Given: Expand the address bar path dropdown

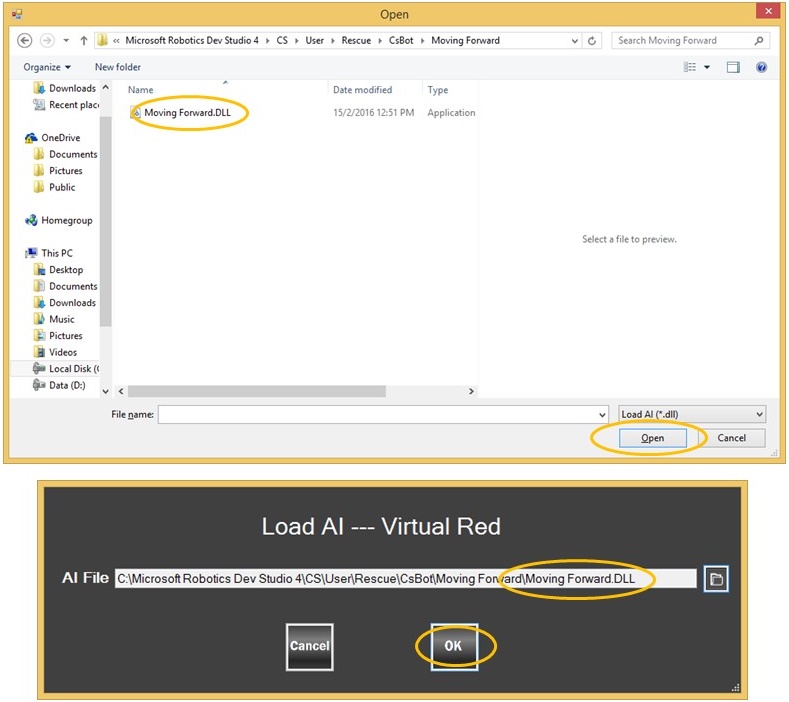Looking at the screenshot, I should (574, 41).
